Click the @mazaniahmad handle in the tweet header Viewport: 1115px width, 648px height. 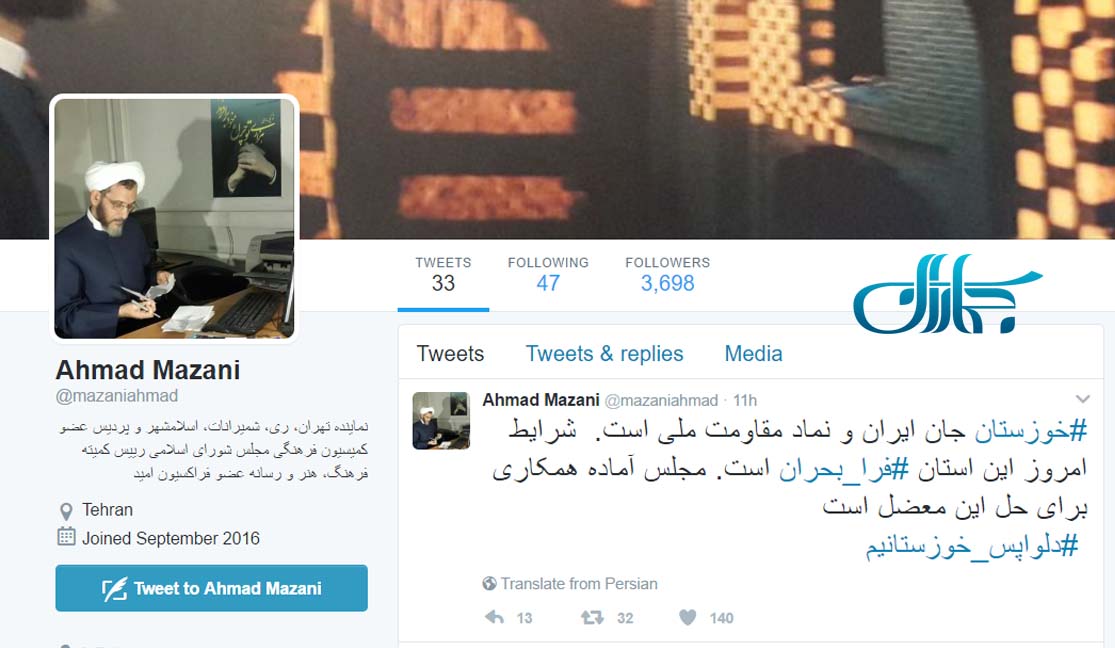(661, 400)
